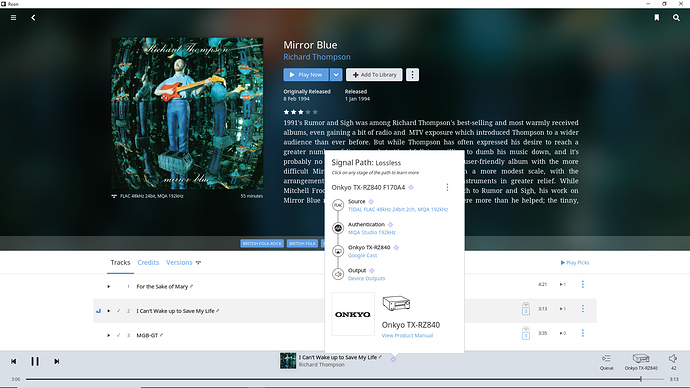
Task: Switch to the Tracks tab
Action: (x=120, y=263)
